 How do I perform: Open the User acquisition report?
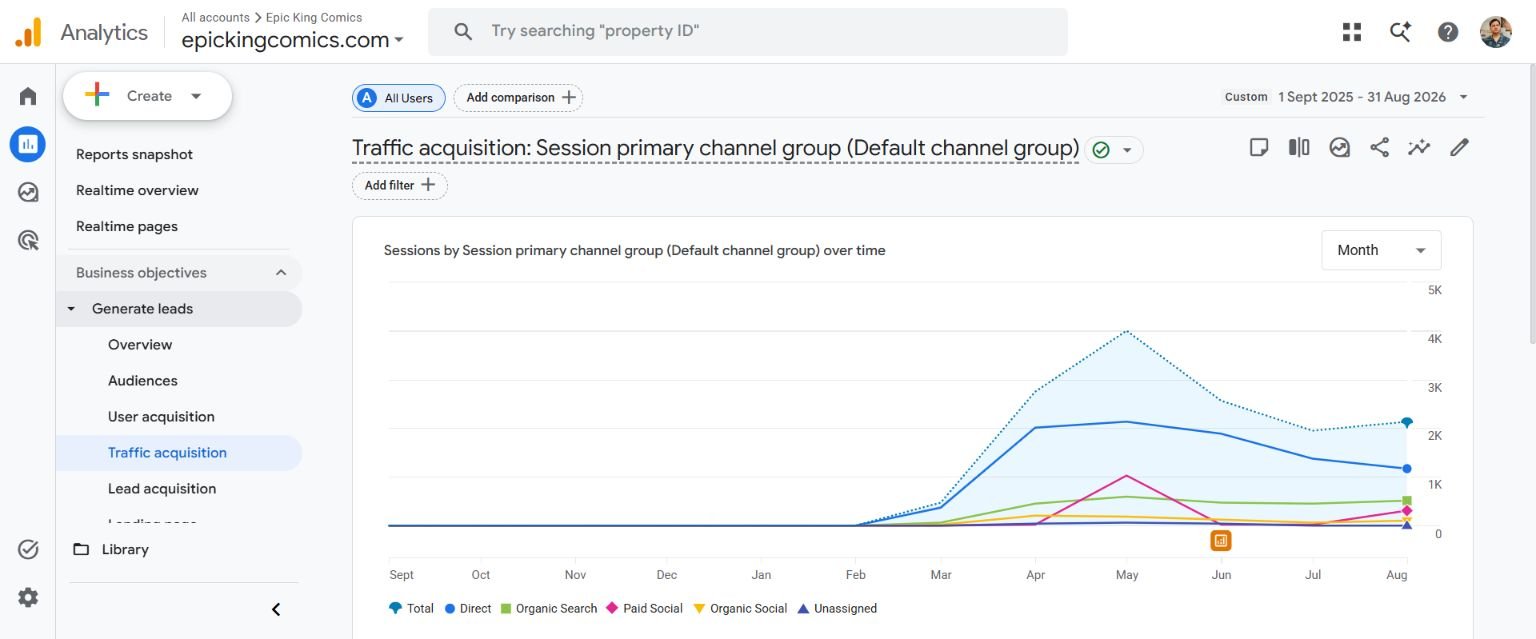tap(161, 416)
